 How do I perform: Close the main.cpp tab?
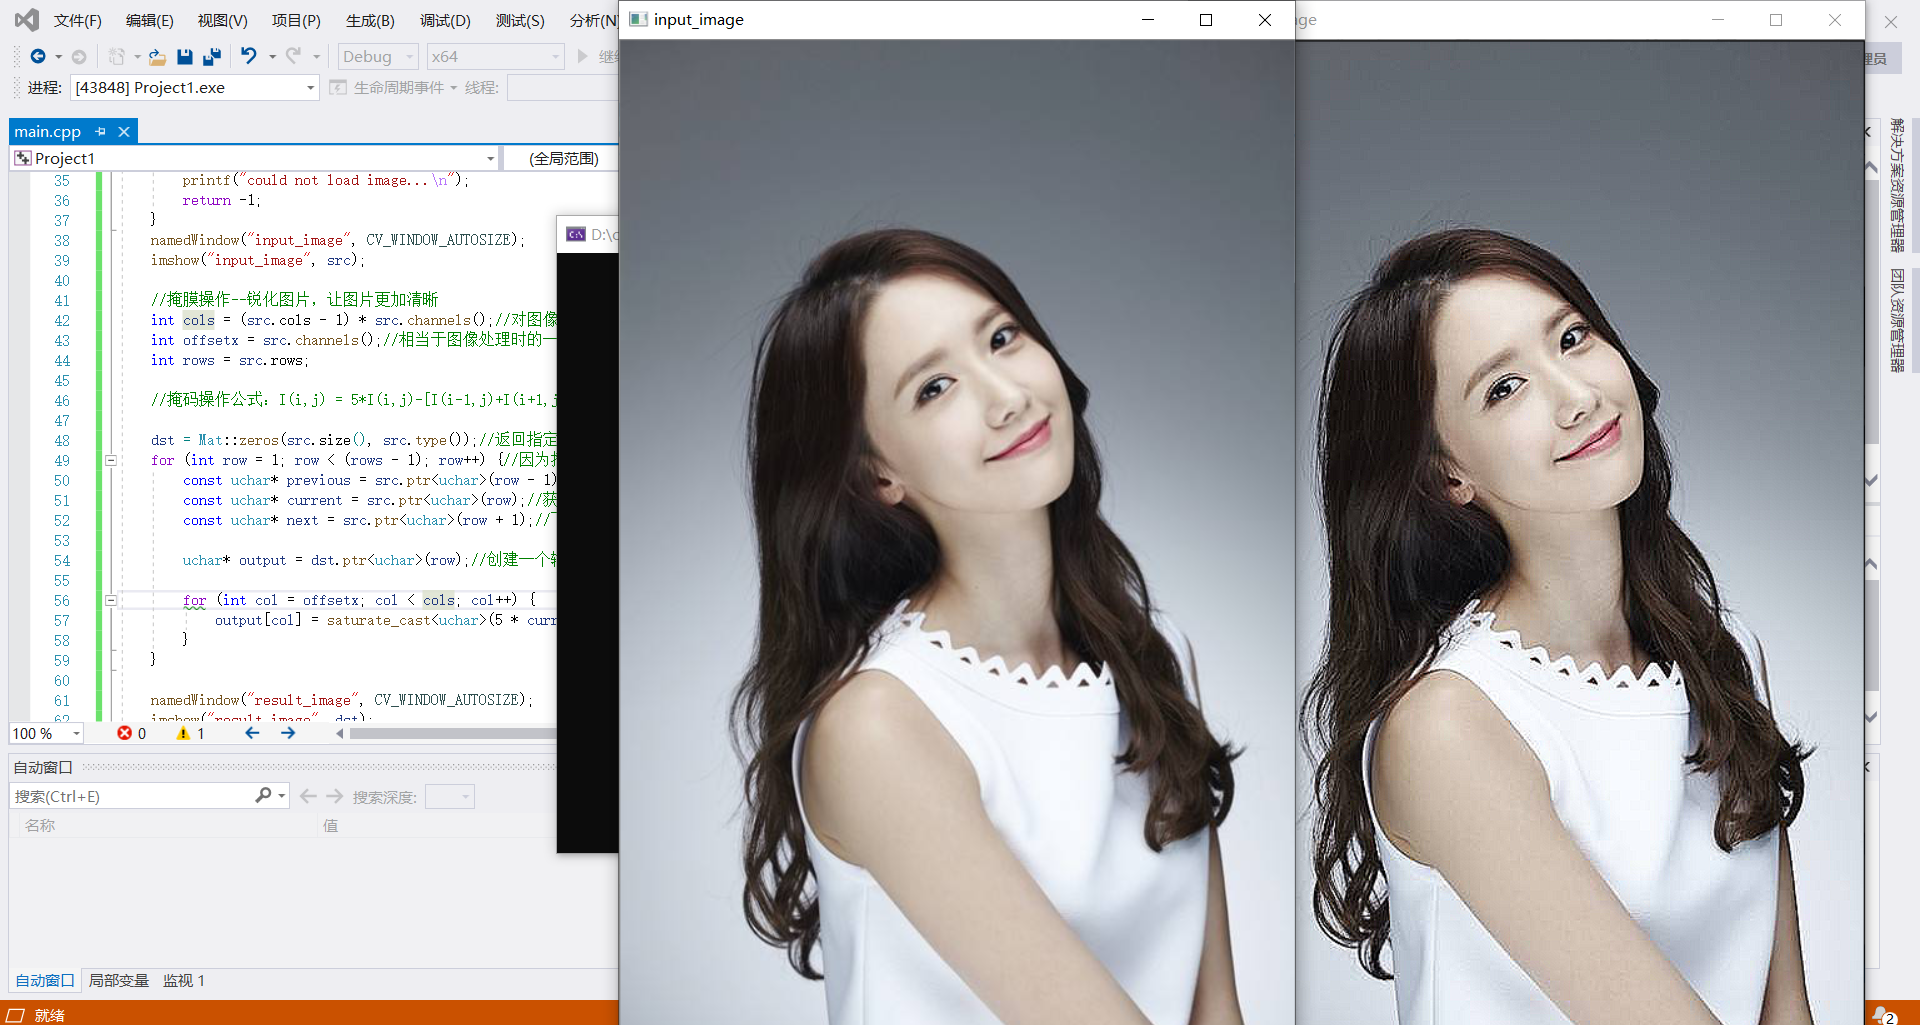[x=124, y=131]
